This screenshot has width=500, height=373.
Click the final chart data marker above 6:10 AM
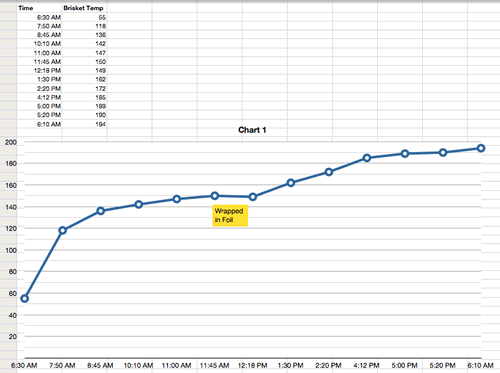(x=481, y=148)
